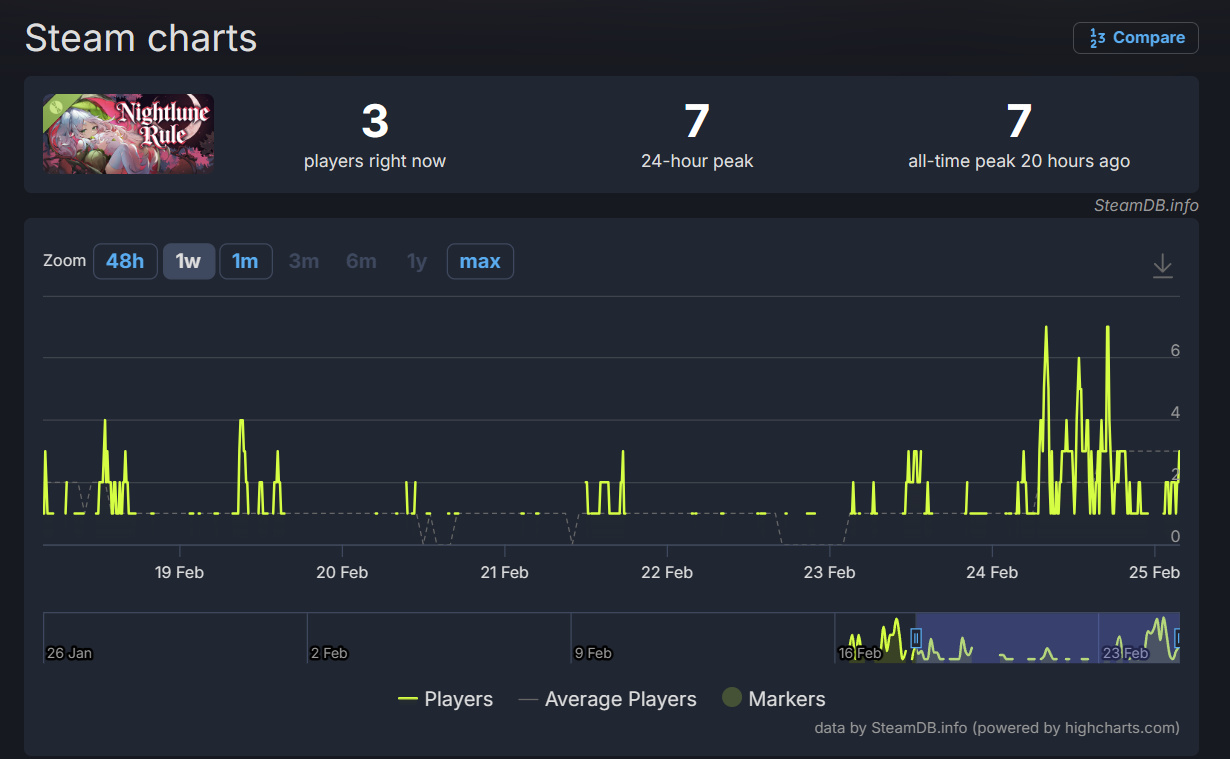Click the left navigator range handle

pyautogui.click(x=916, y=637)
